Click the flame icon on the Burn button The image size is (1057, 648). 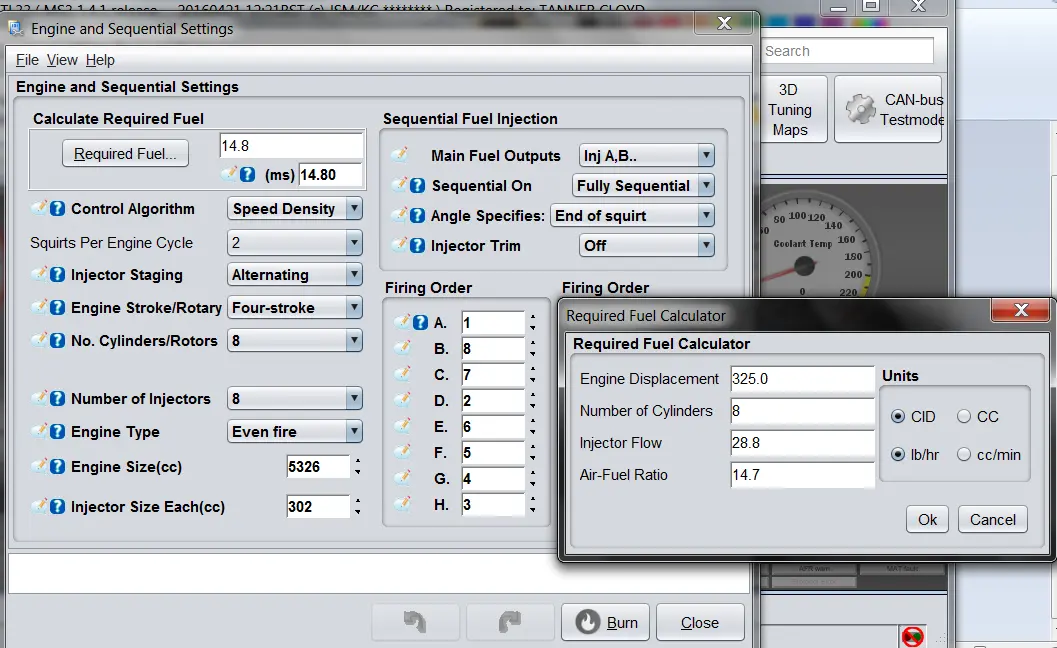click(x=587, y=622)
